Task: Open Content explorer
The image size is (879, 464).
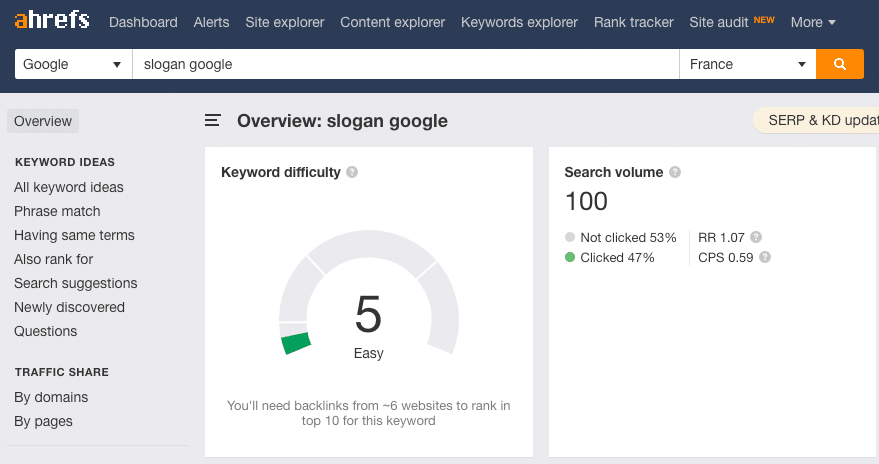Action: (392, 22)
